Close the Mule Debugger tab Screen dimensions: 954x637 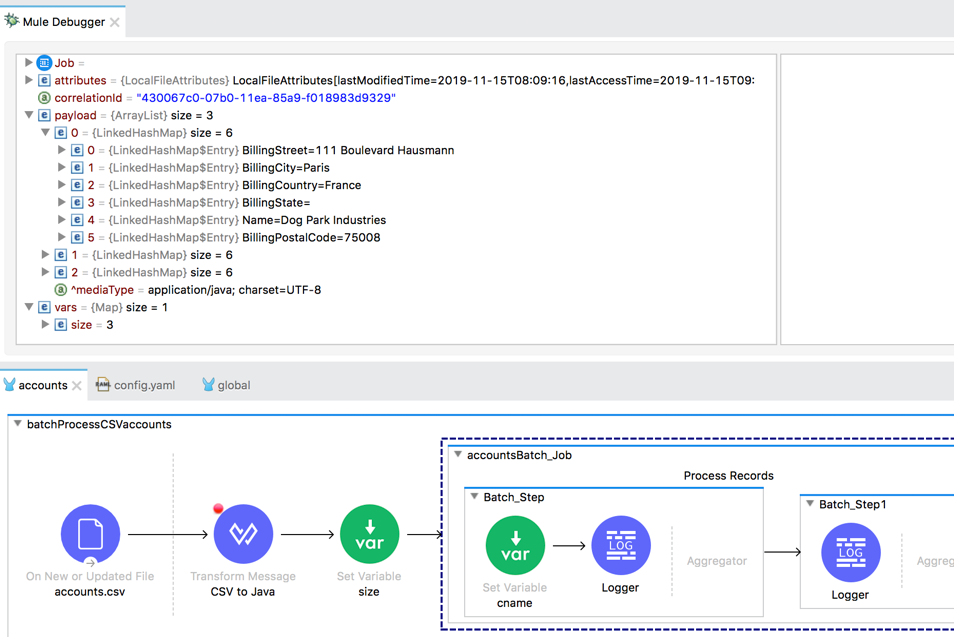114,23
